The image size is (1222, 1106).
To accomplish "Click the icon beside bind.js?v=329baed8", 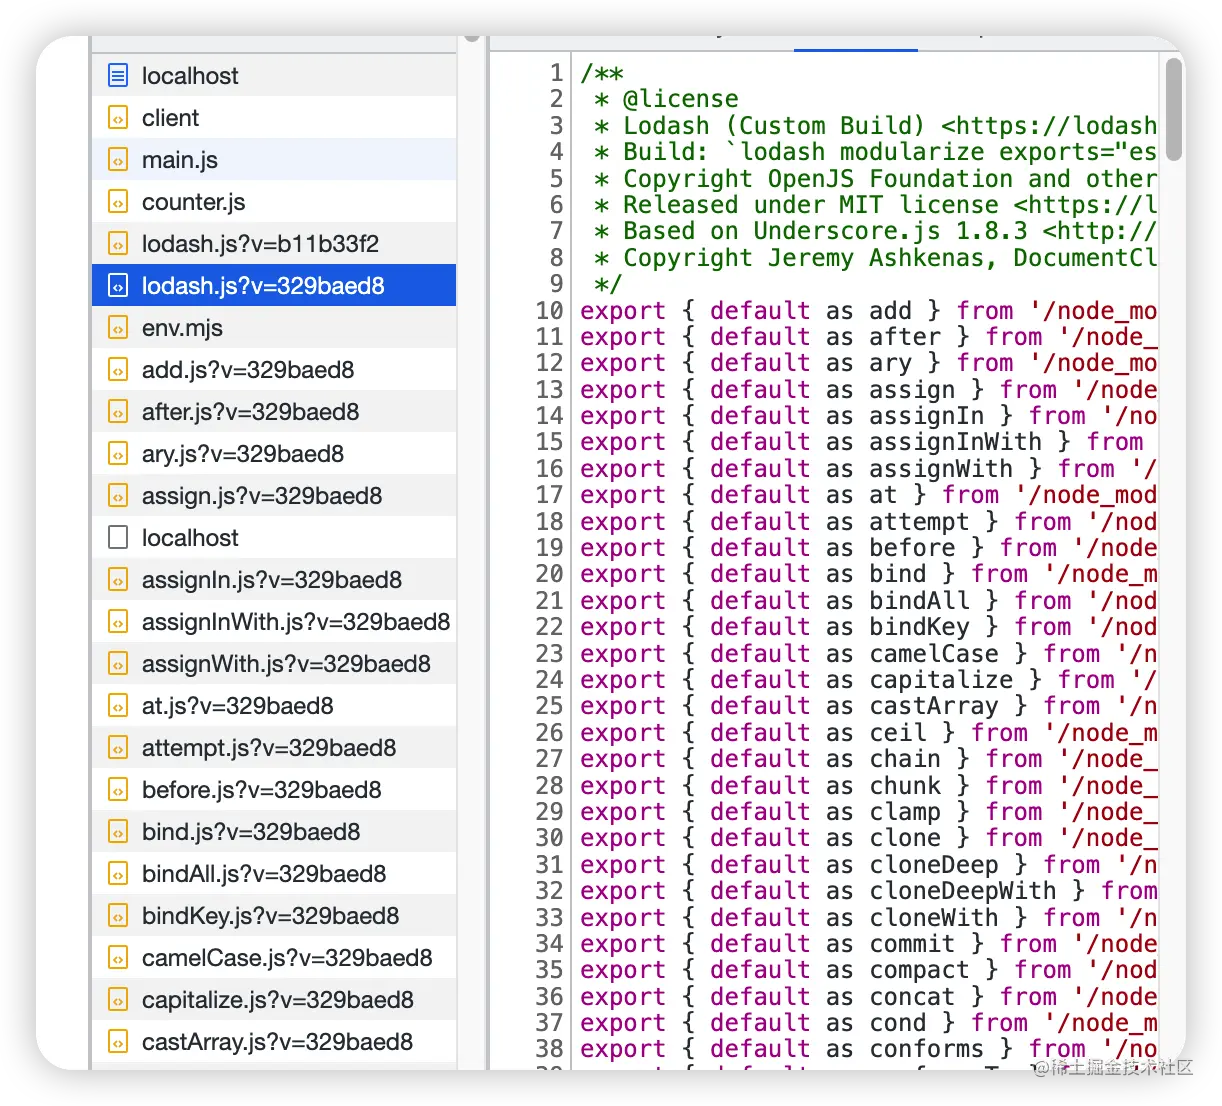I will pos(118,832).
